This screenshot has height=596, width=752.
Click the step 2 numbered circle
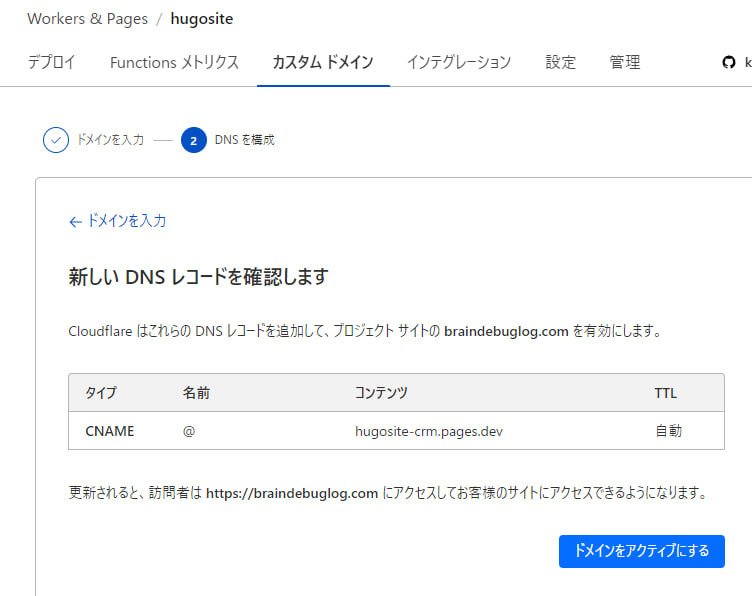[x=194, y=140]
